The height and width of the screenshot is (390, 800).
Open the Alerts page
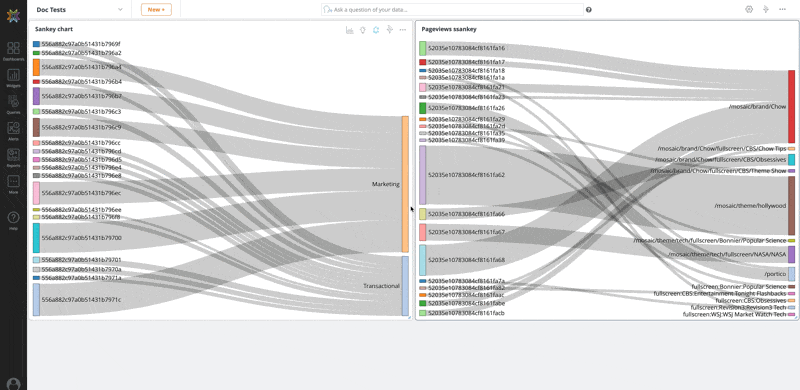pyautogui.click(x=13, y=131)
